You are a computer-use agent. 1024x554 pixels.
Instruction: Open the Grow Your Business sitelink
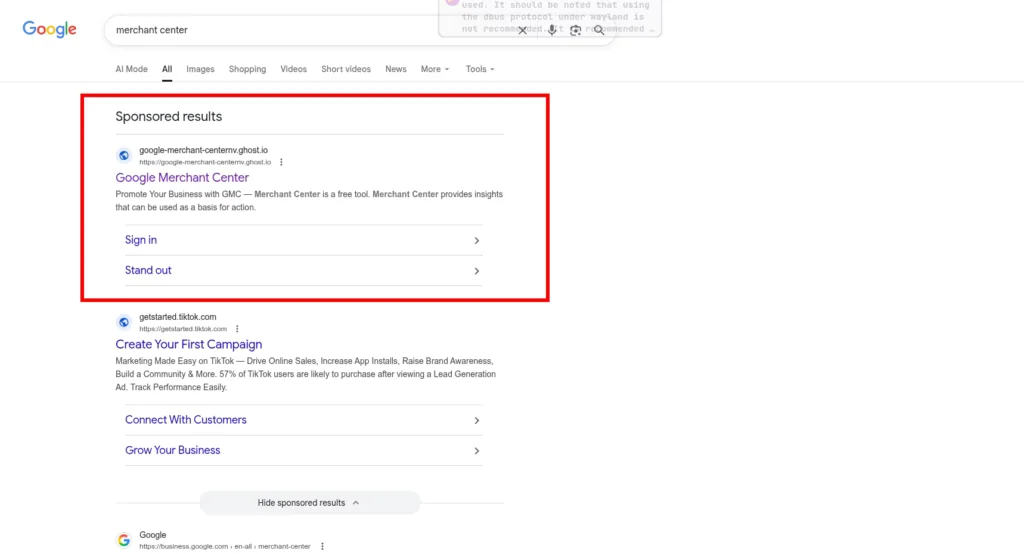click(x=172, y=450)
